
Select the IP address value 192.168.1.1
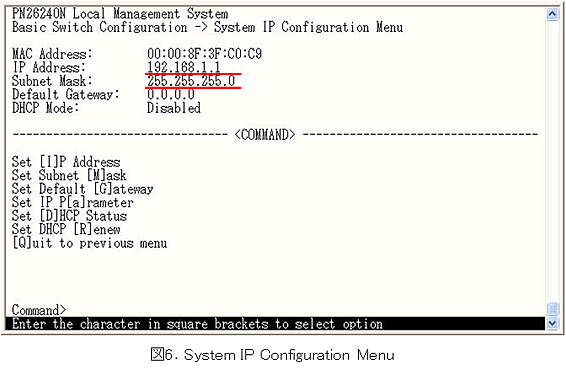tap(184, 67)
